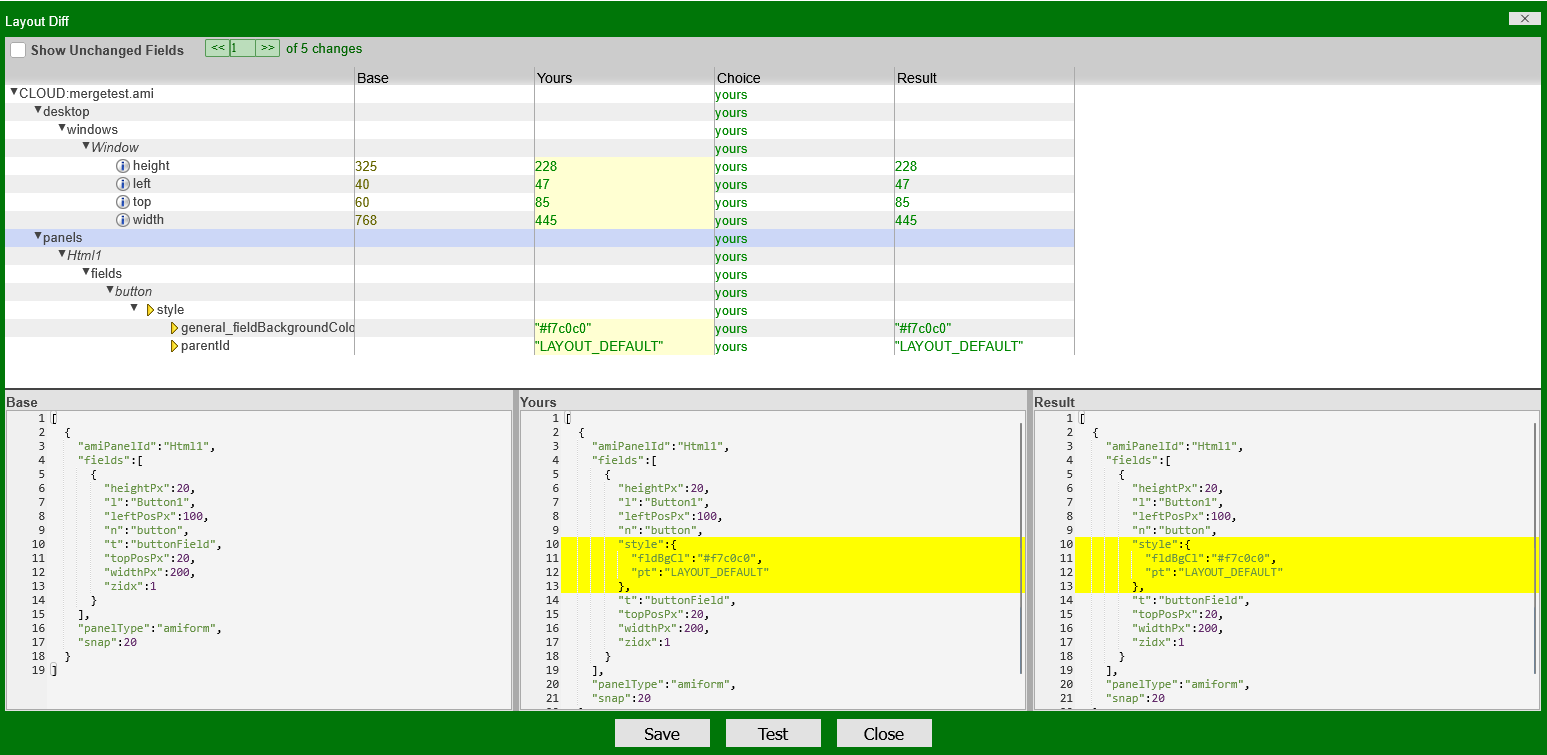This screenshot has width=1547, height=755.
Task: Select the button row under fields
Action: pos(131,291)
